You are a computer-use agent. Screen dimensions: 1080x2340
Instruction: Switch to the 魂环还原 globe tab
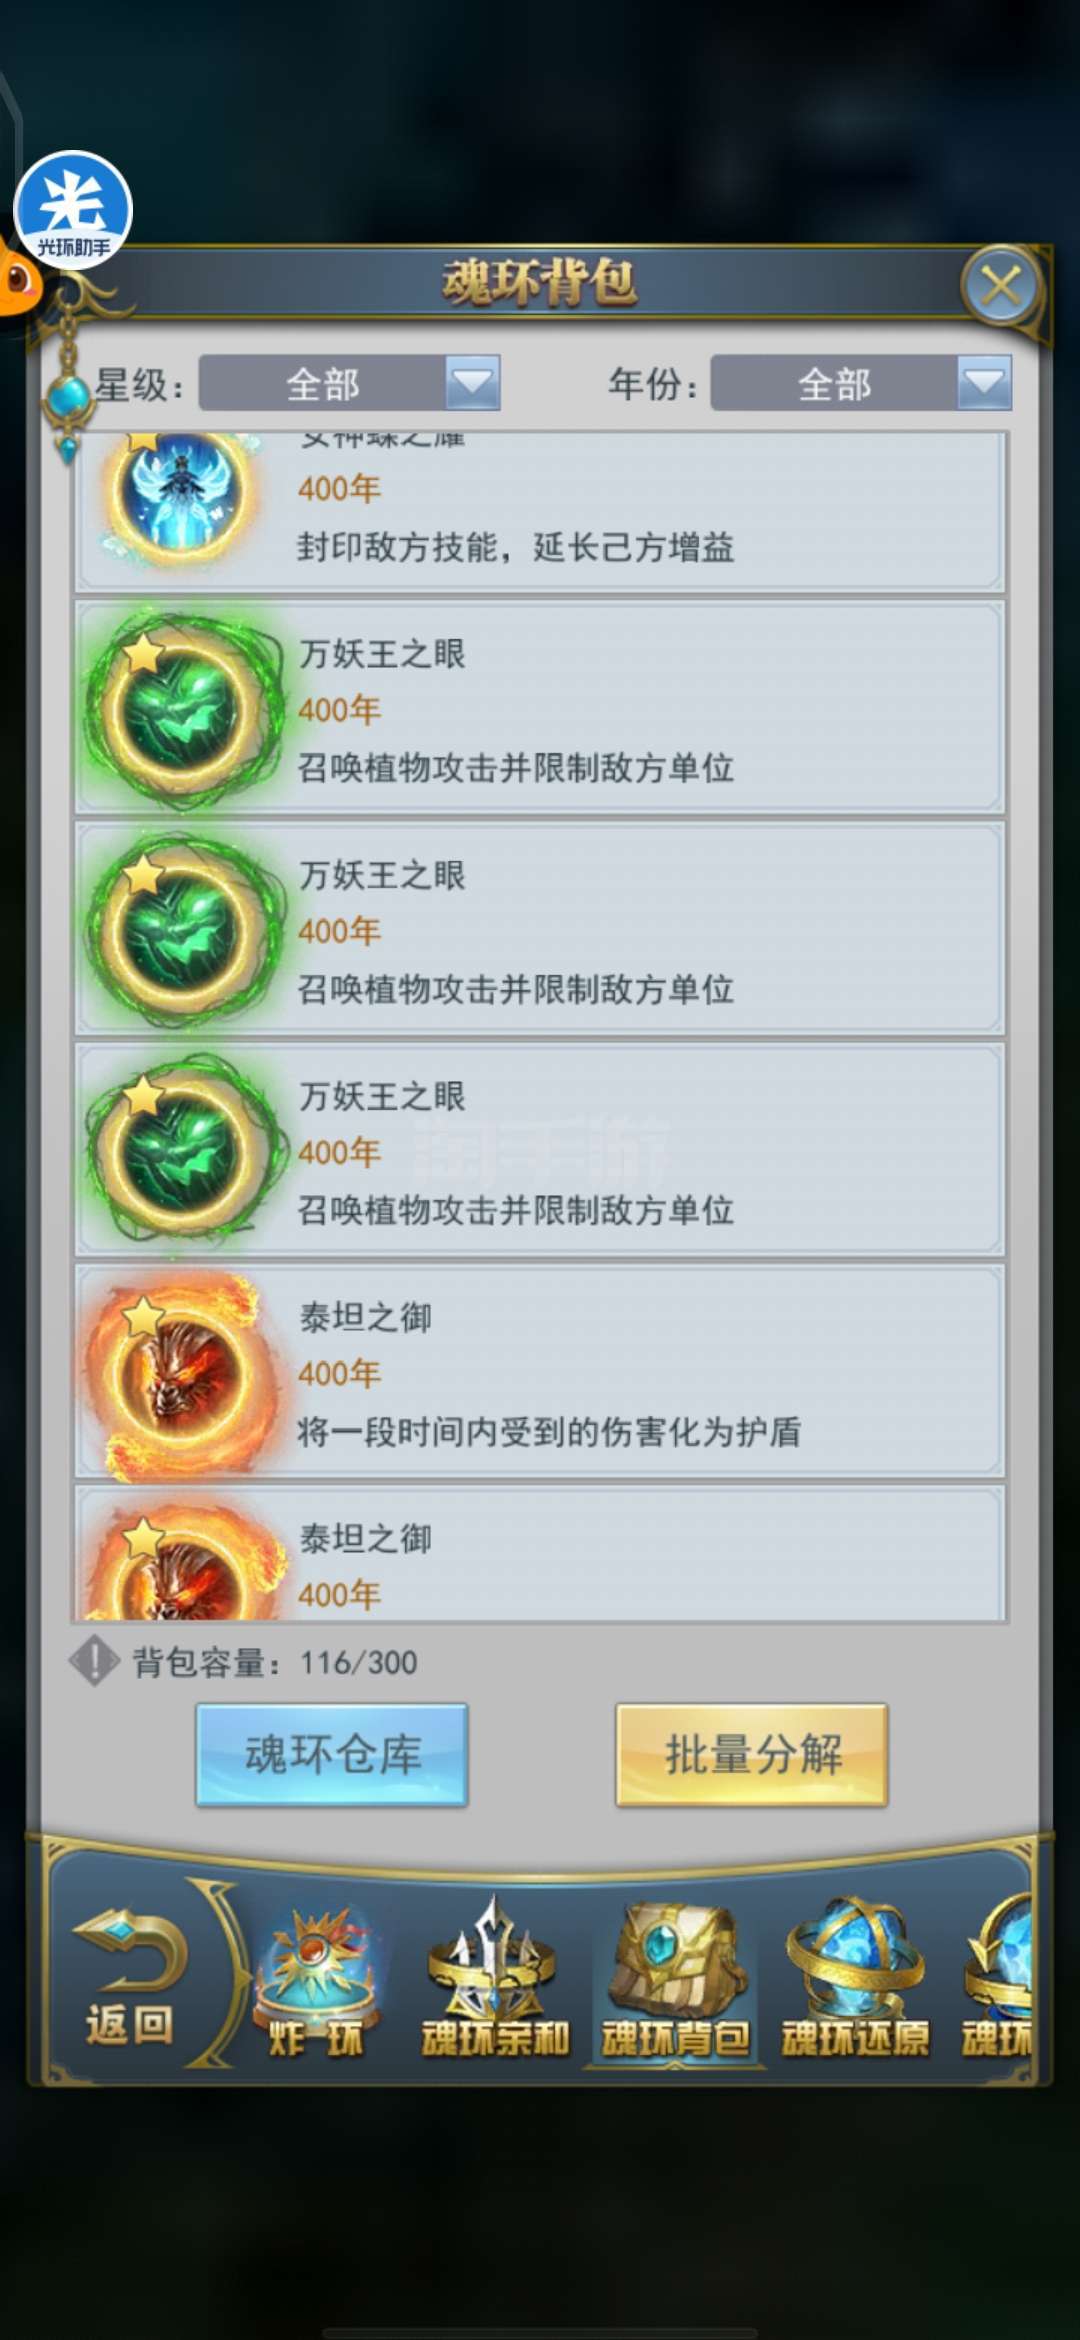[x=855, y=1980]
